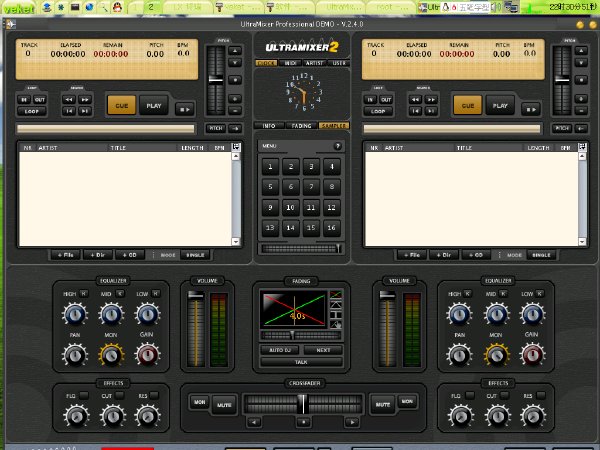
Task: Click the QQ penguin icon in the top panel
Action: click(117, 7)
